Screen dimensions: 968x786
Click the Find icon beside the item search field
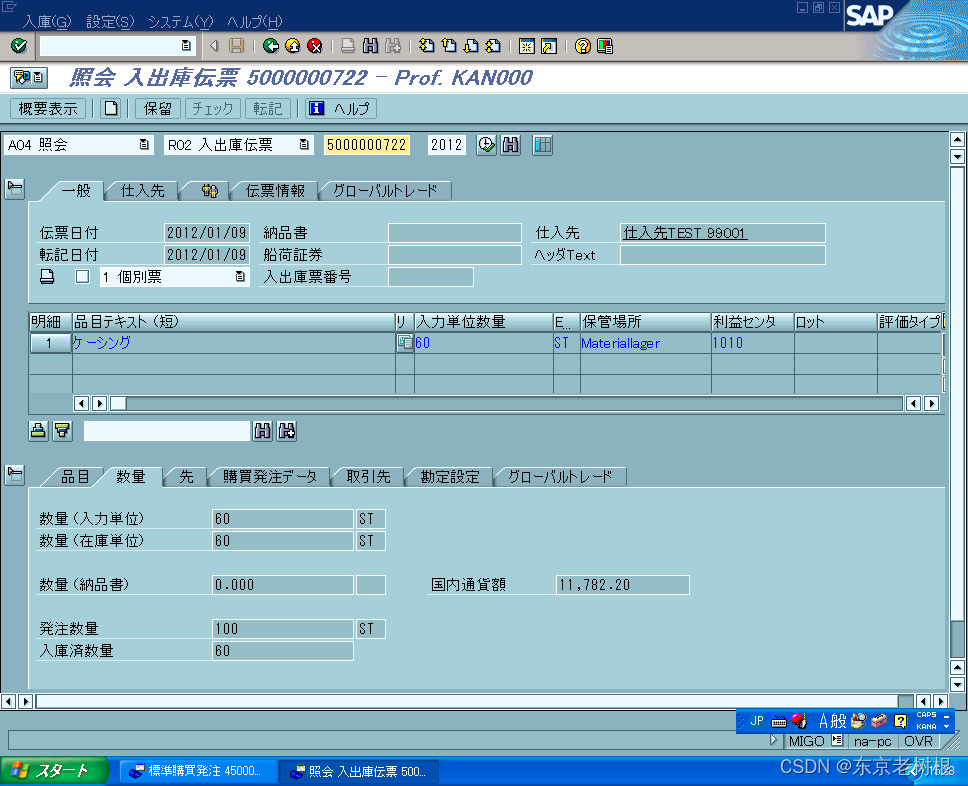262,430
